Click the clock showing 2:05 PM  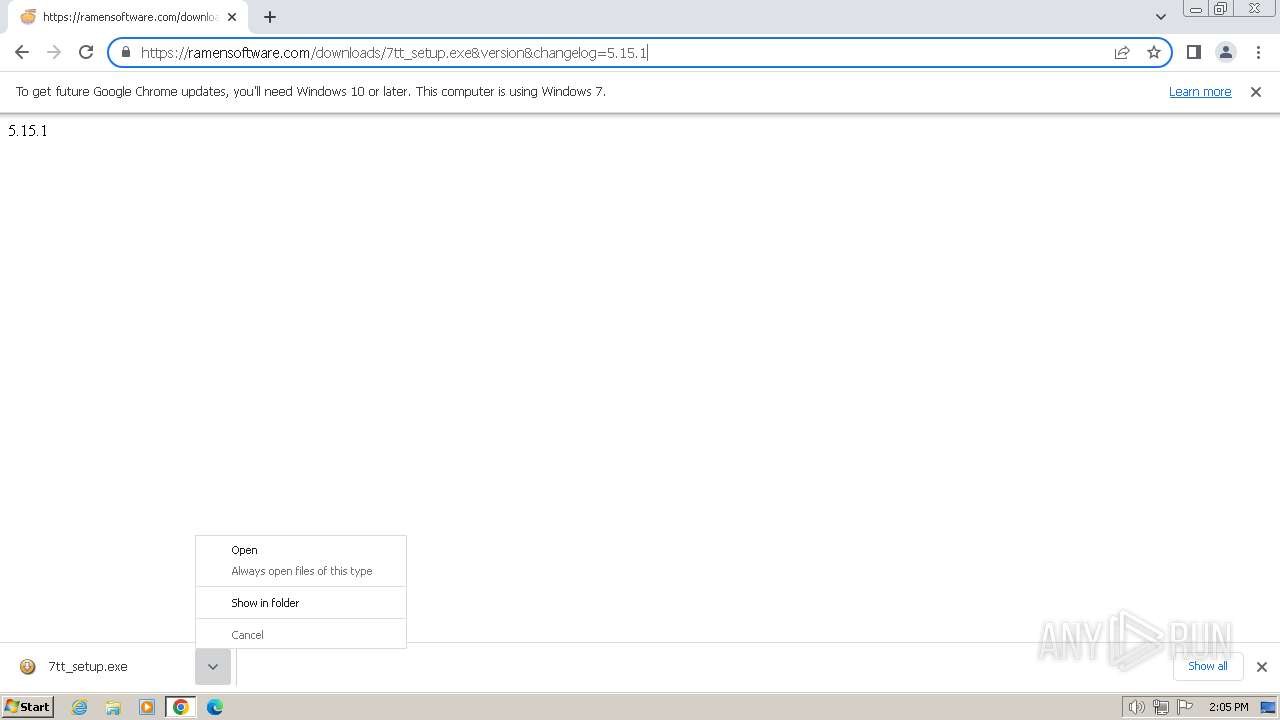point(1228,707)
